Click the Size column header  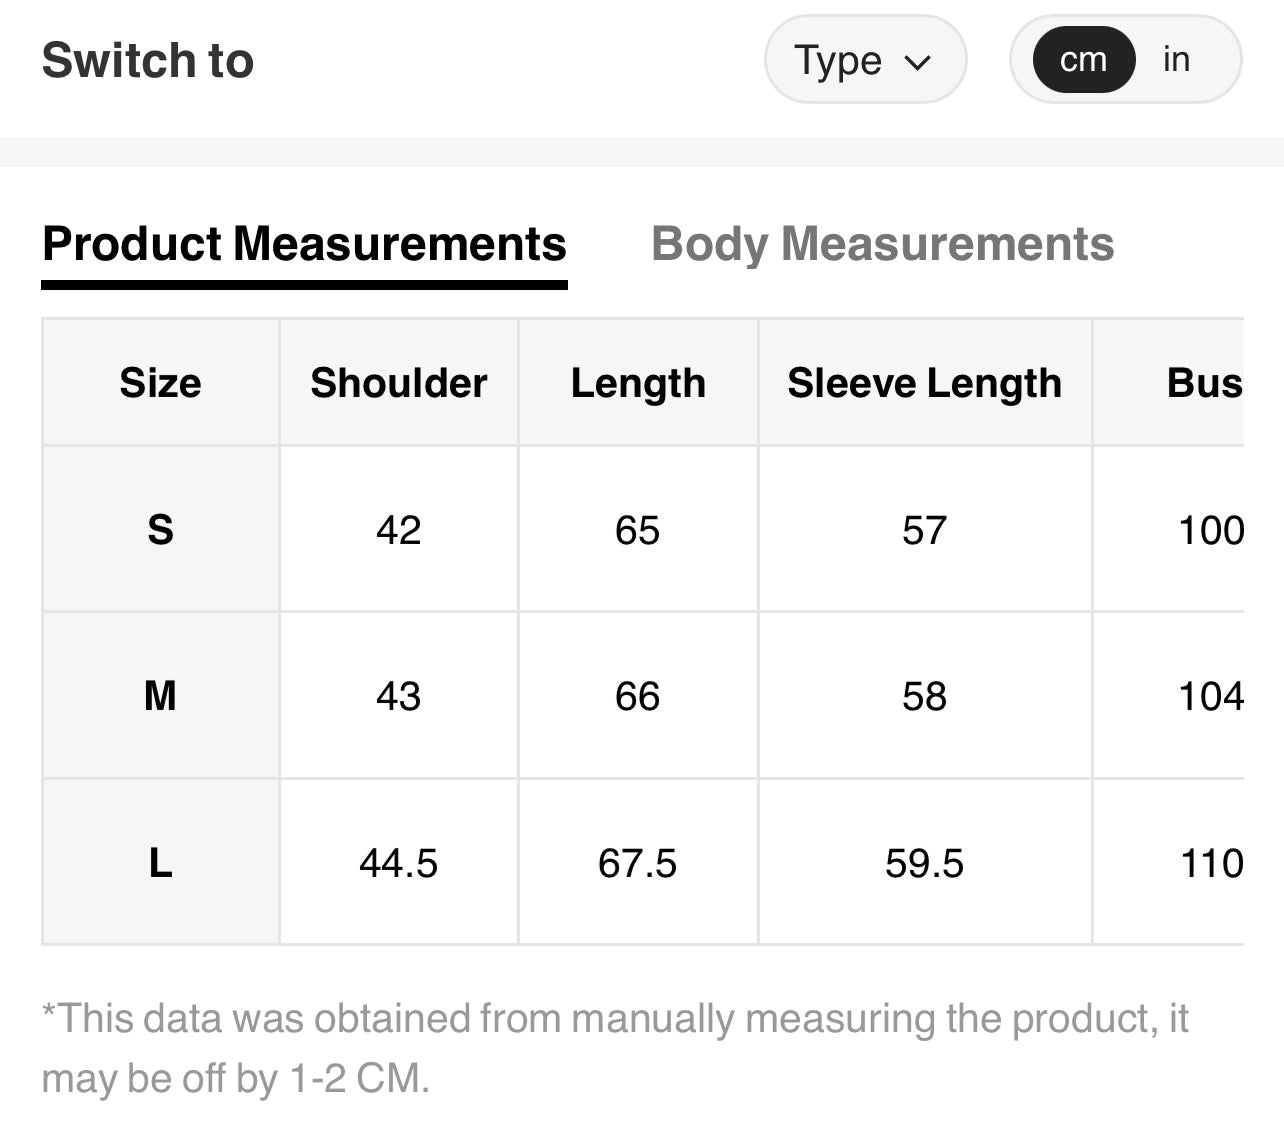coord(160,383)
